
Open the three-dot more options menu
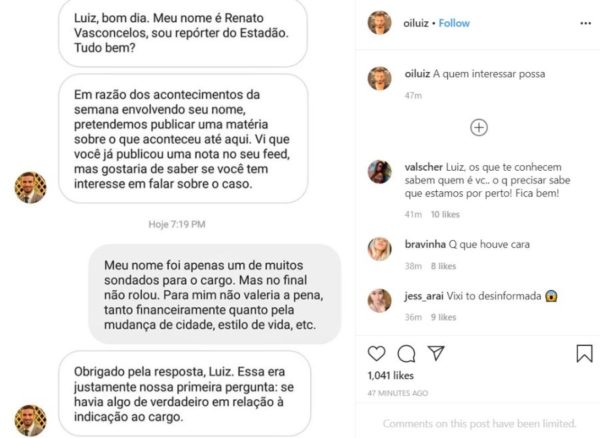pyautogui.click(x=585, y=23)
